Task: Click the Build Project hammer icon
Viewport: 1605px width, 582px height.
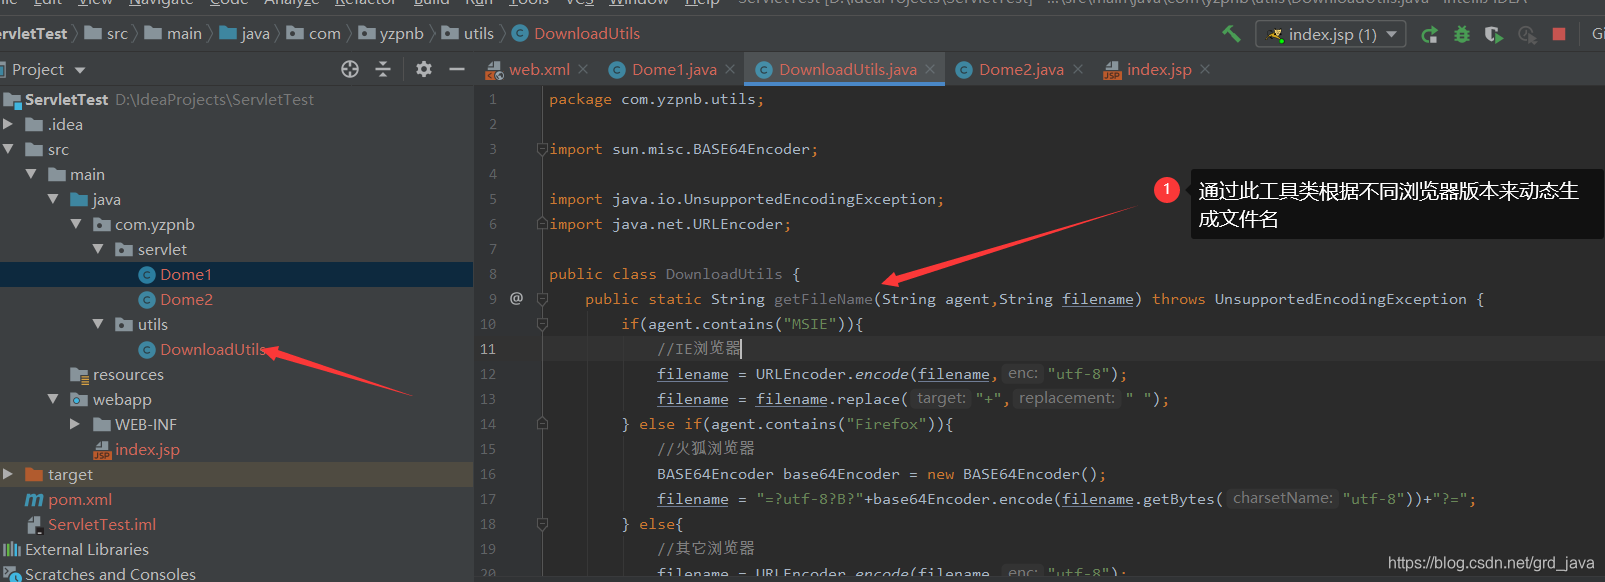Action: [x=1231, y=34]
